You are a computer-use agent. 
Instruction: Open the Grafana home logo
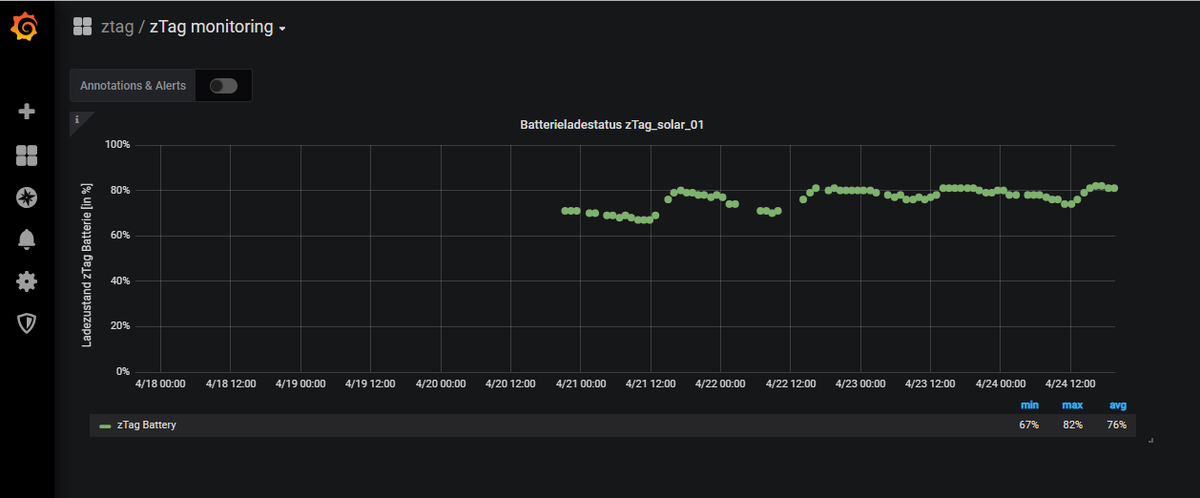pyautogui.click(x=26, y=28)
